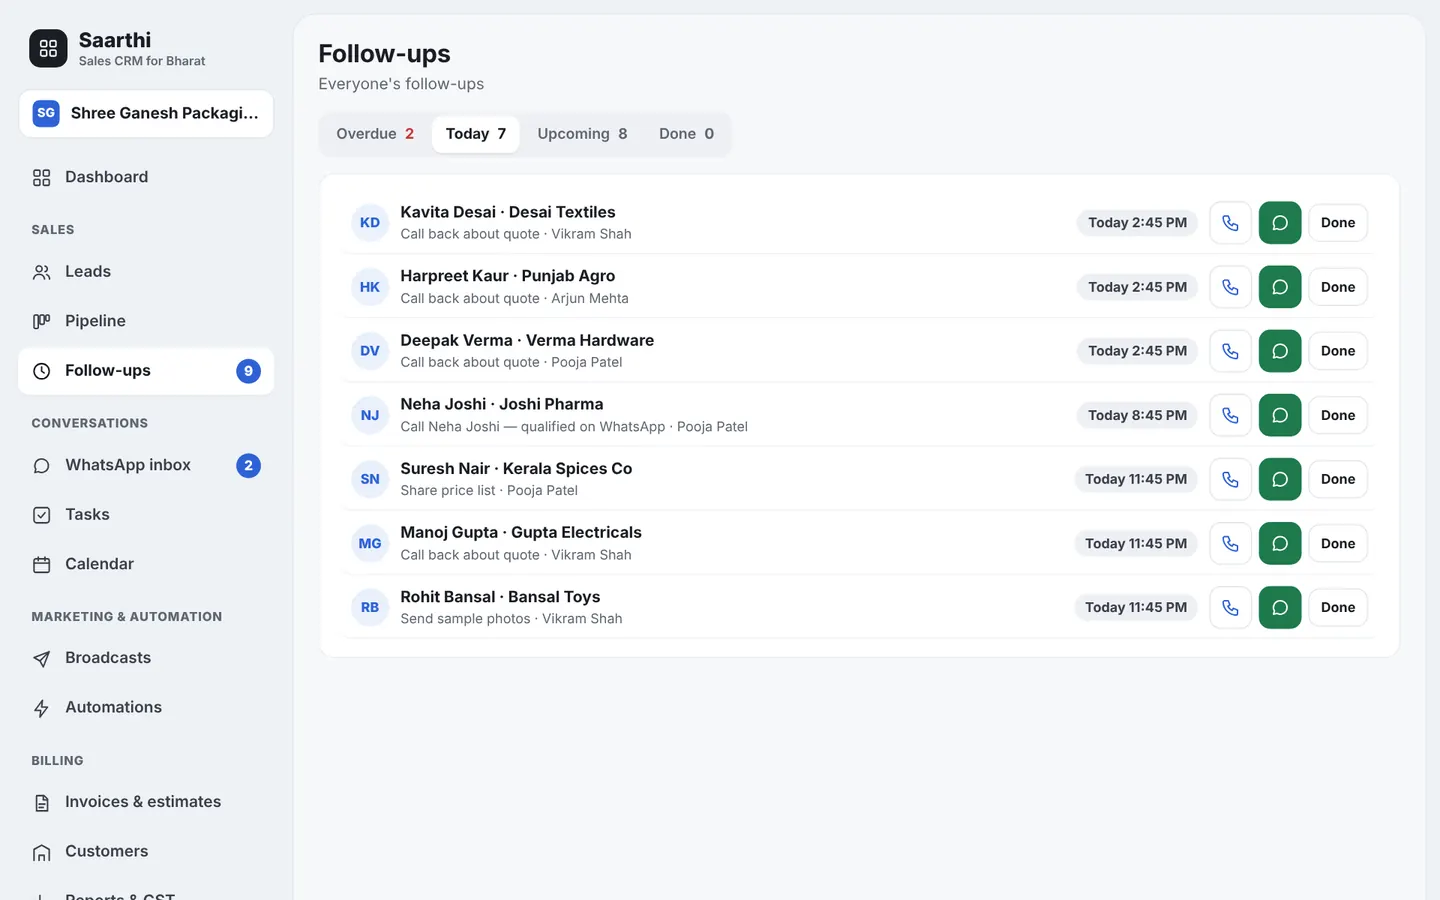Screen dimensions: 1440x900
Task: Click the RB avatar for Rohit Bansal
Action: pos(370,607)
